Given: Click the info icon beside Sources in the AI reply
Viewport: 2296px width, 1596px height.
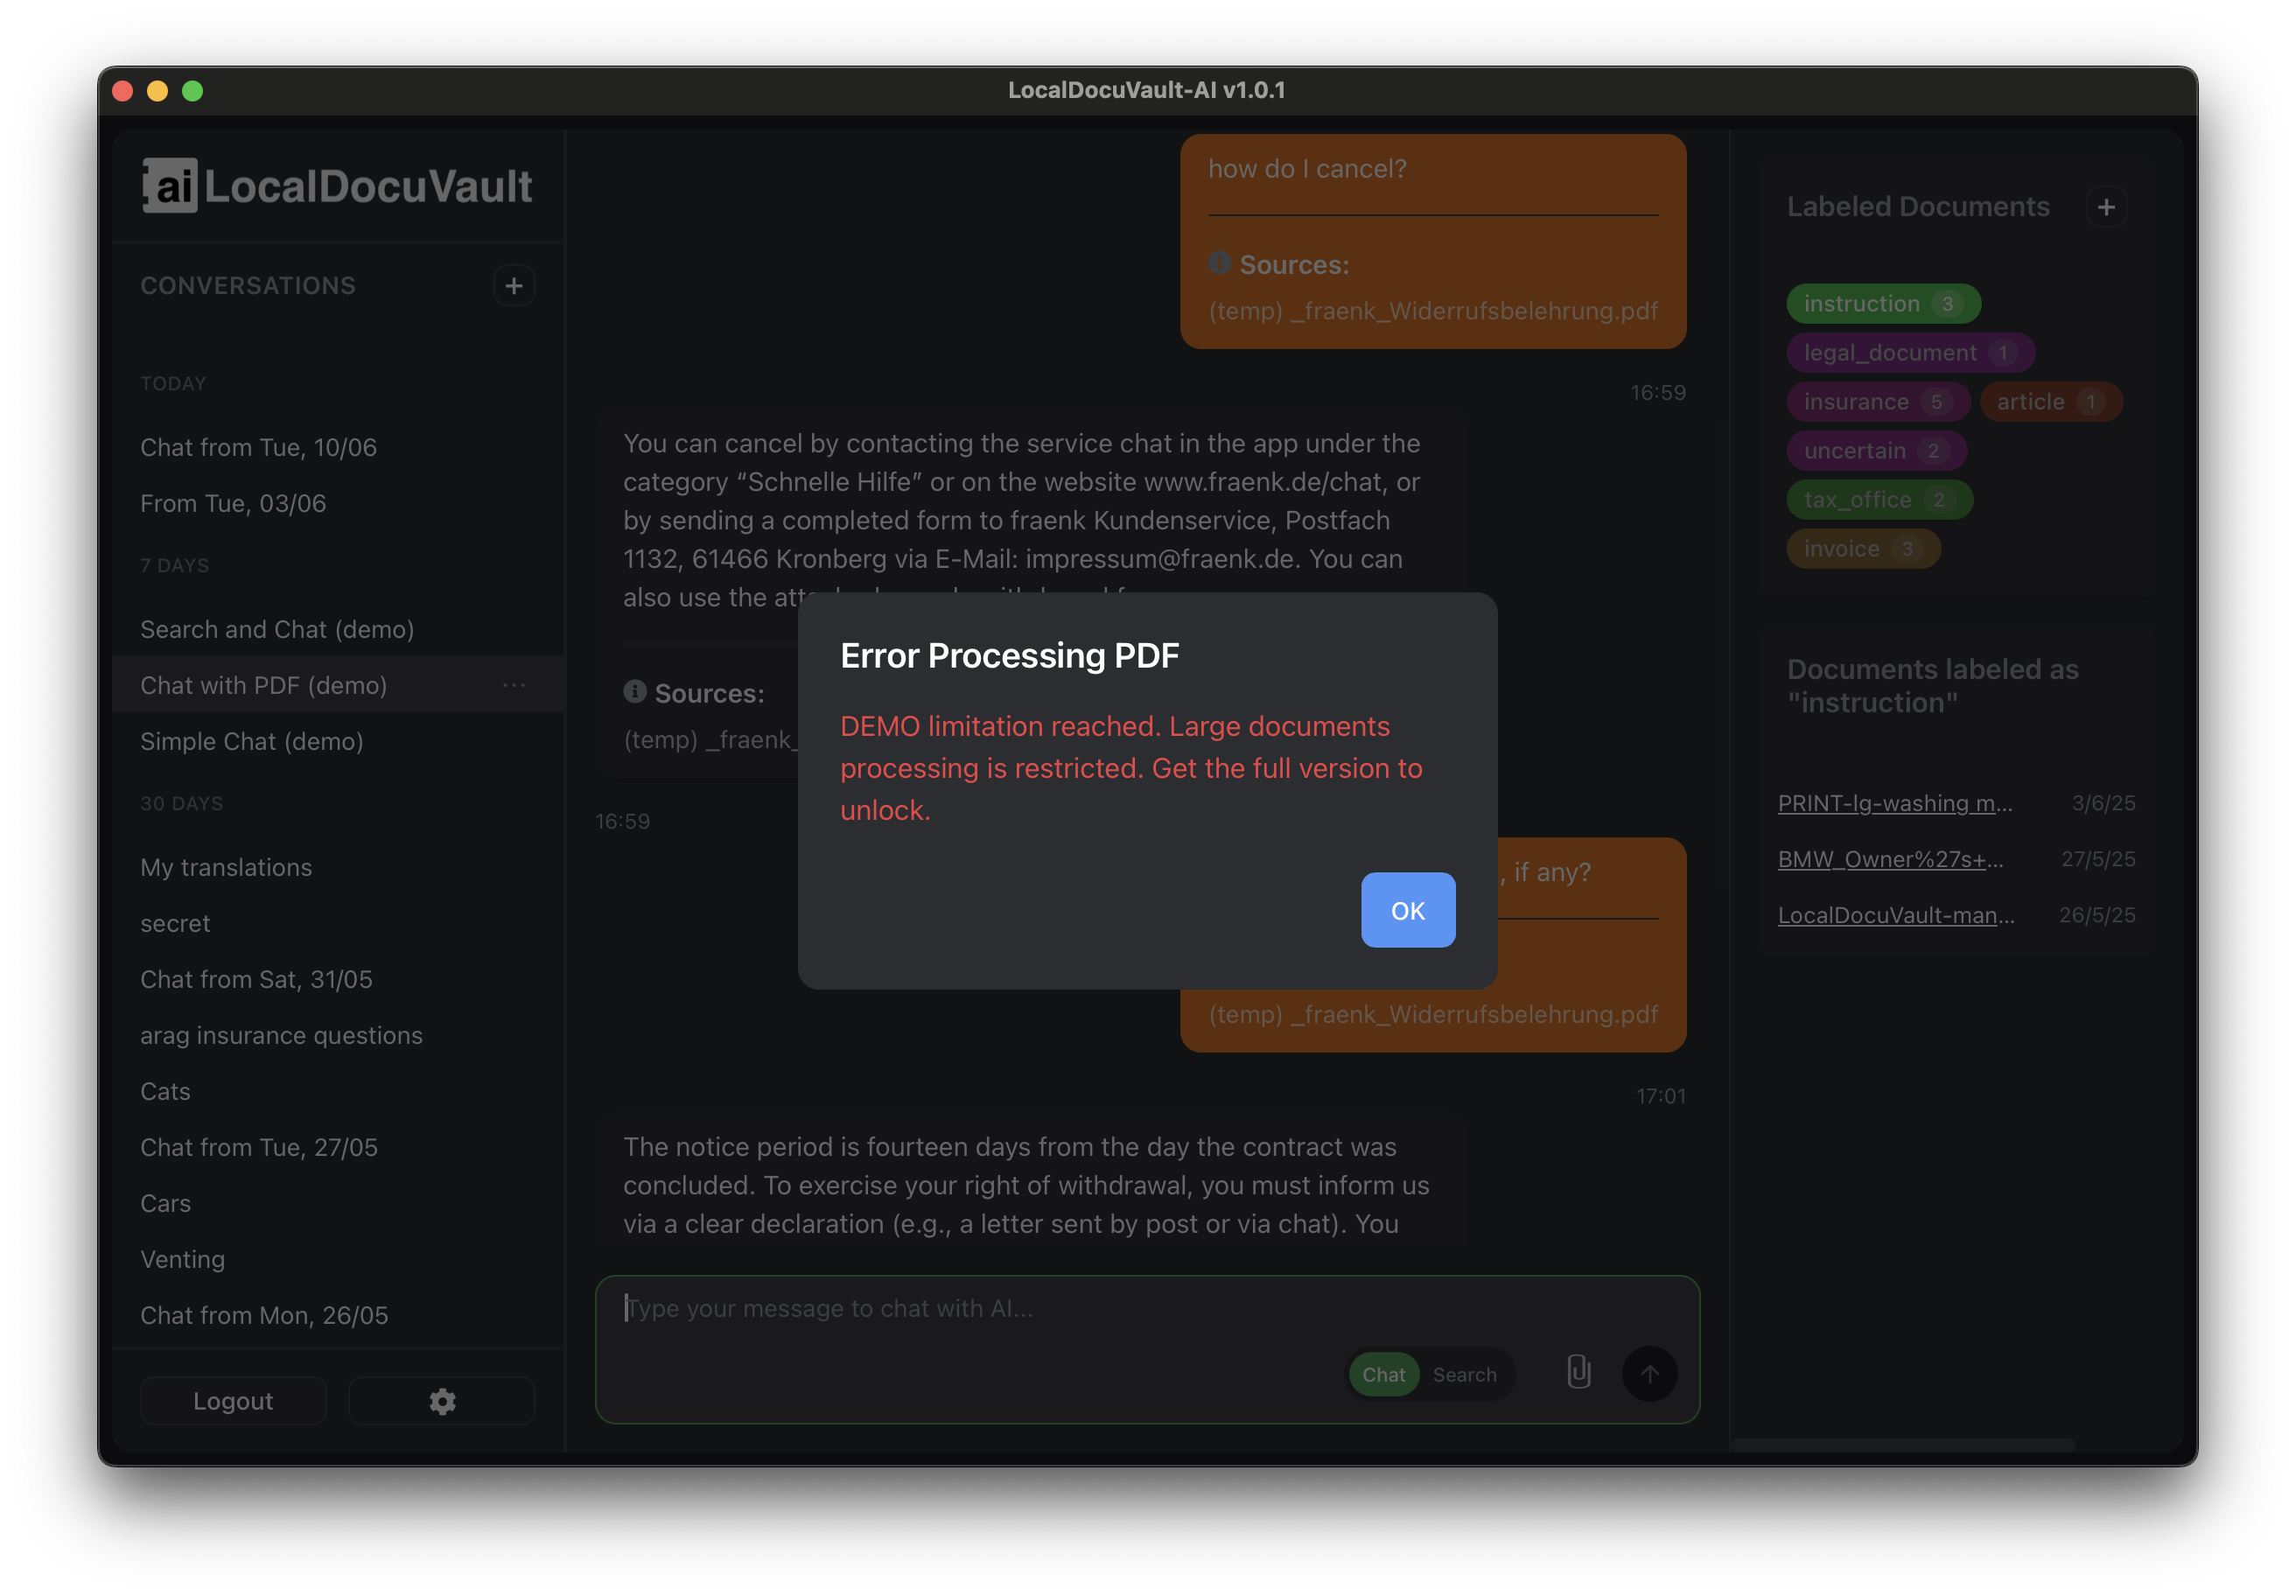Looking at the screenshot, I should point(635,691).
